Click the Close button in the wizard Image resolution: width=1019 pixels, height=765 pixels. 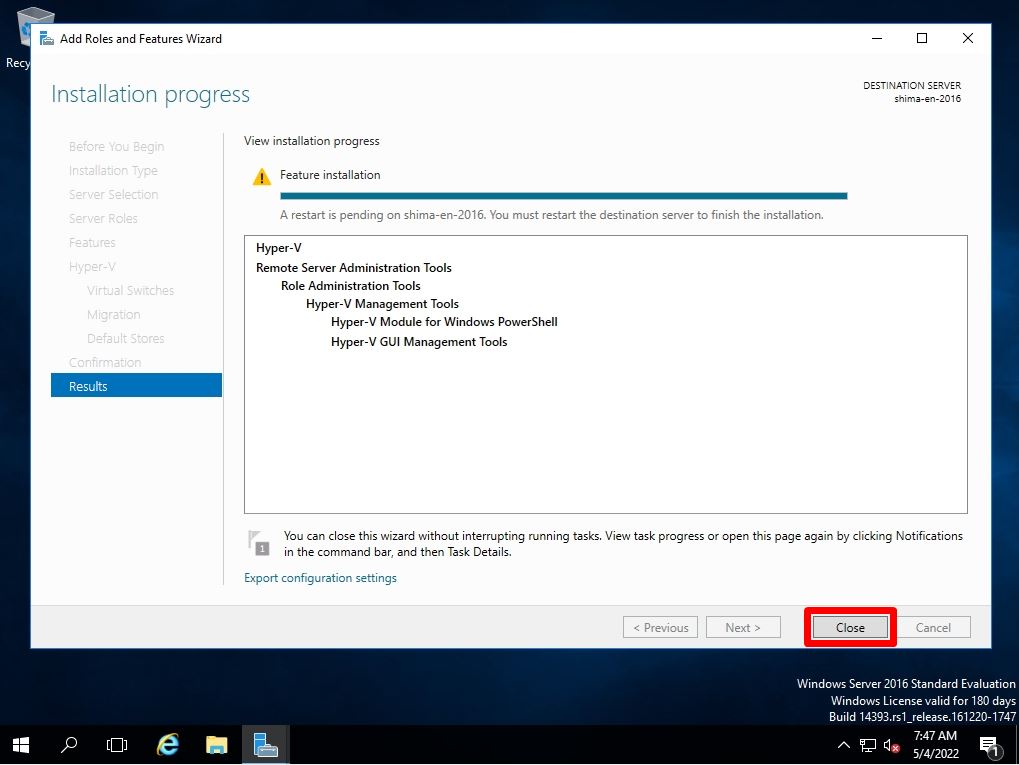[850, 627]
